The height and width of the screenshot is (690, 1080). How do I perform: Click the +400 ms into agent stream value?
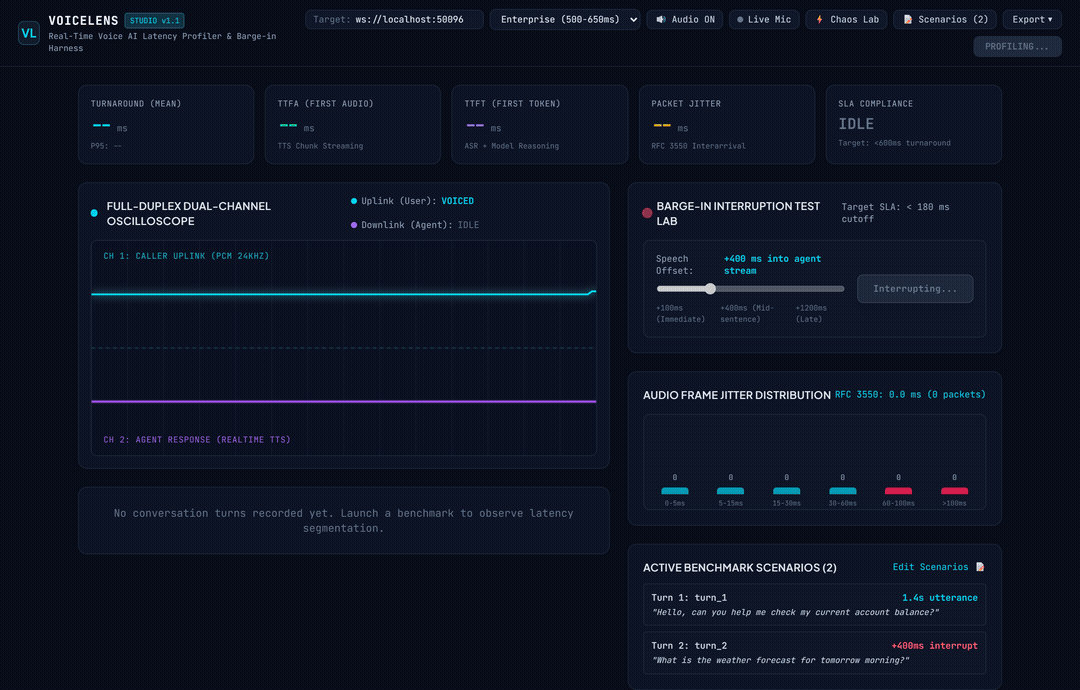[x=772, y=264]
